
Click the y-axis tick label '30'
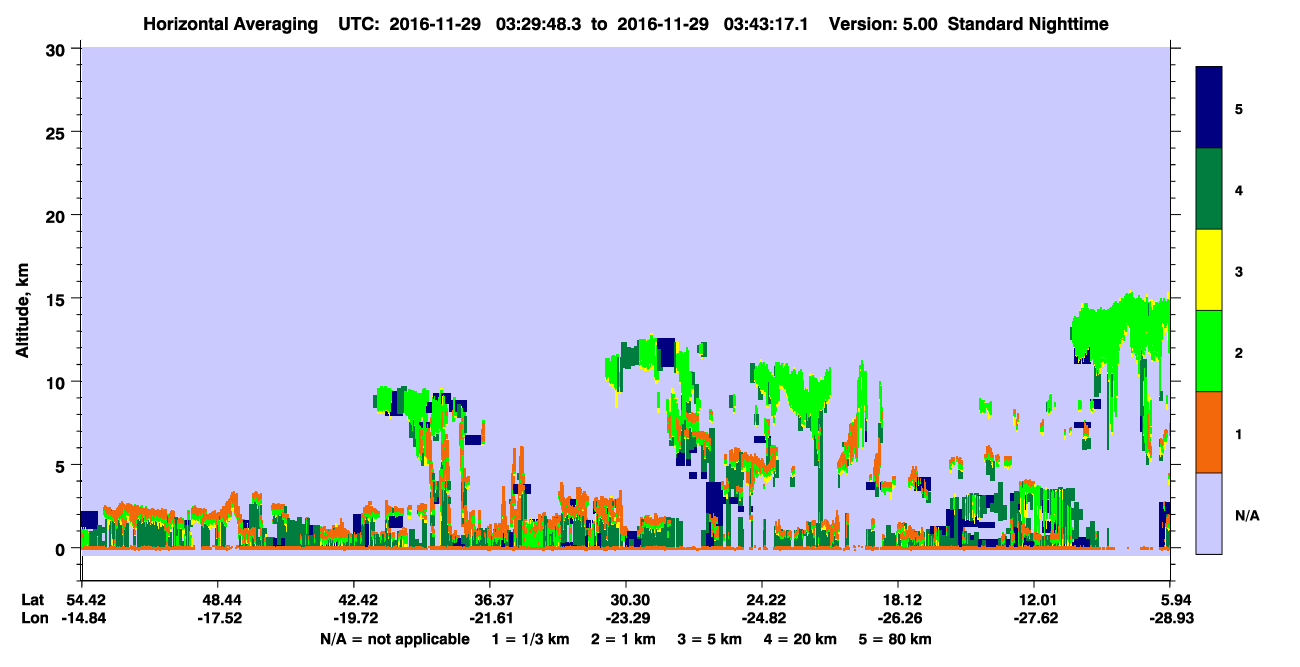[x=58, y=48]
